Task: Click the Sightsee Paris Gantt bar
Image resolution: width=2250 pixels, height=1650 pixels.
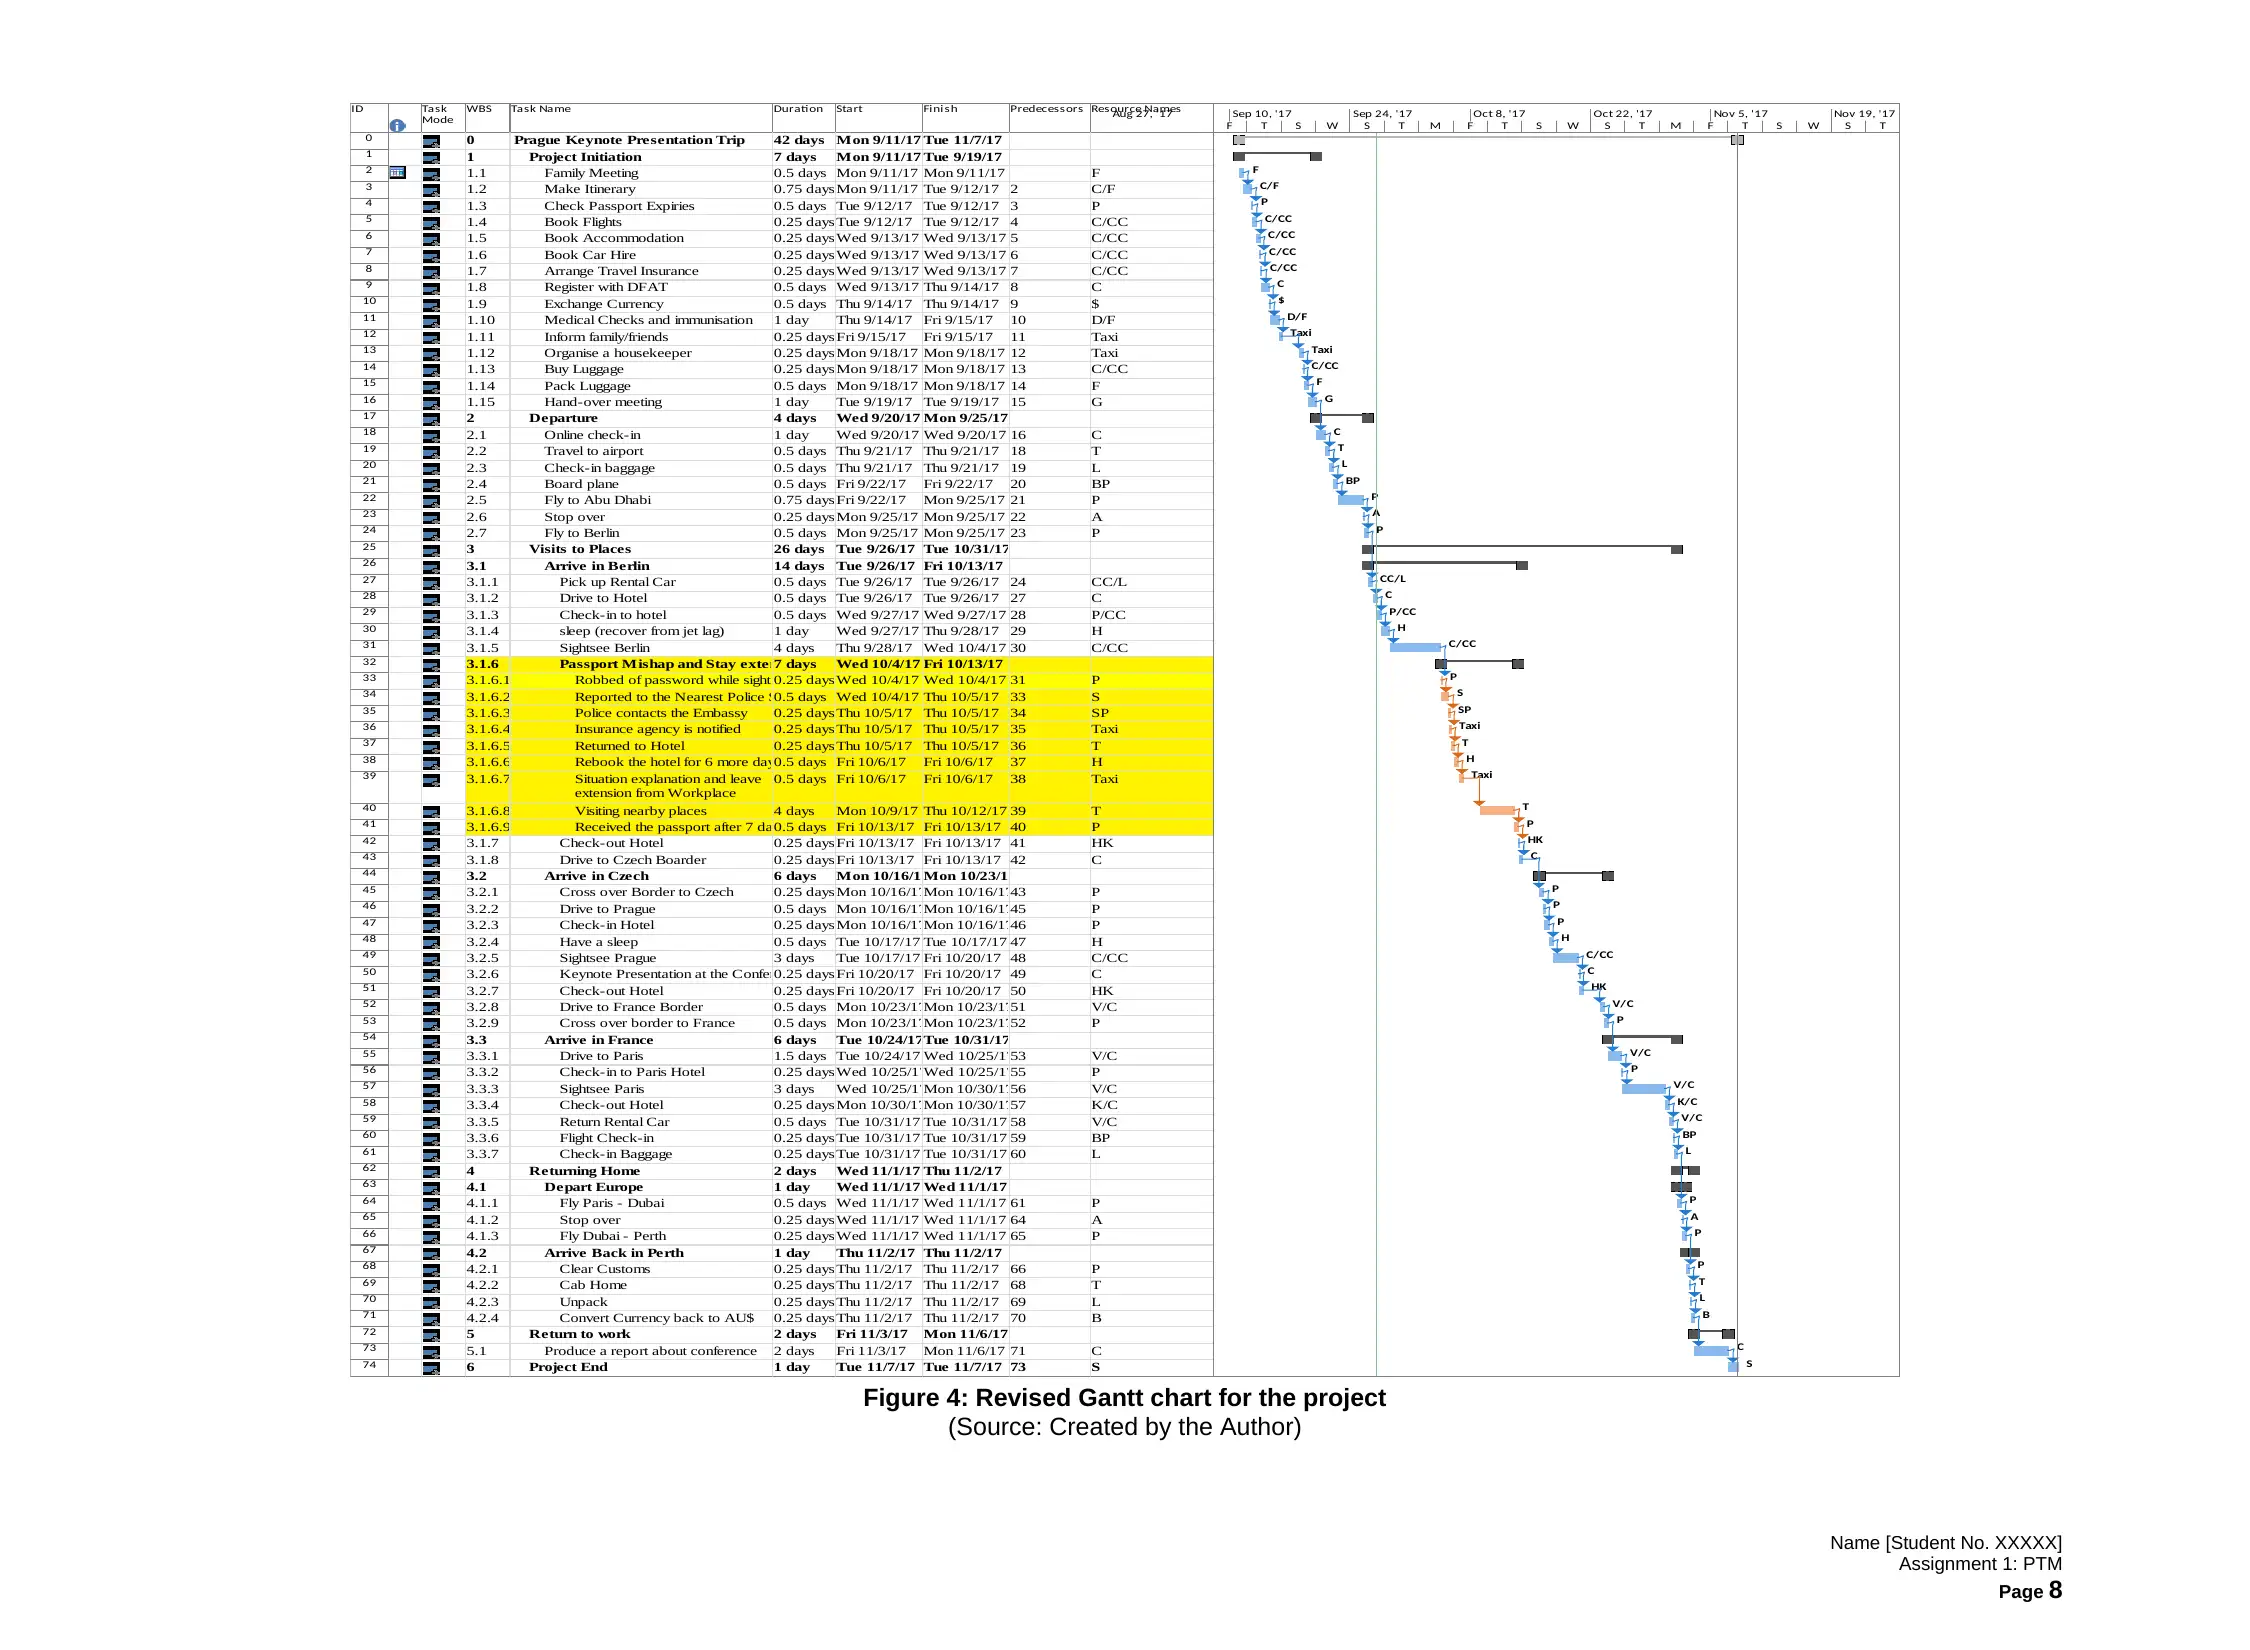Action: pyautogui.click(x=1644, y=1089)
